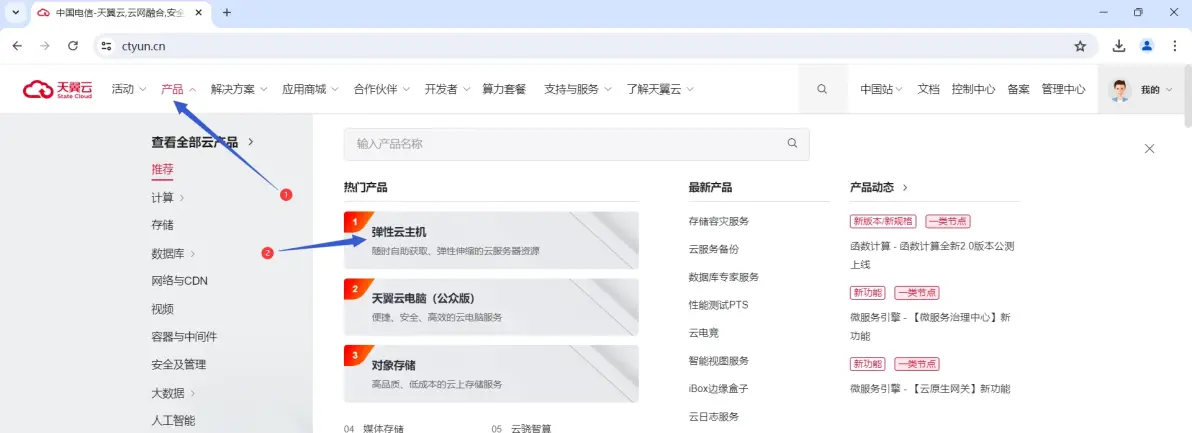
Task: Open 函数计算全新2.0版本公测上线 news item
Action: 932,255
